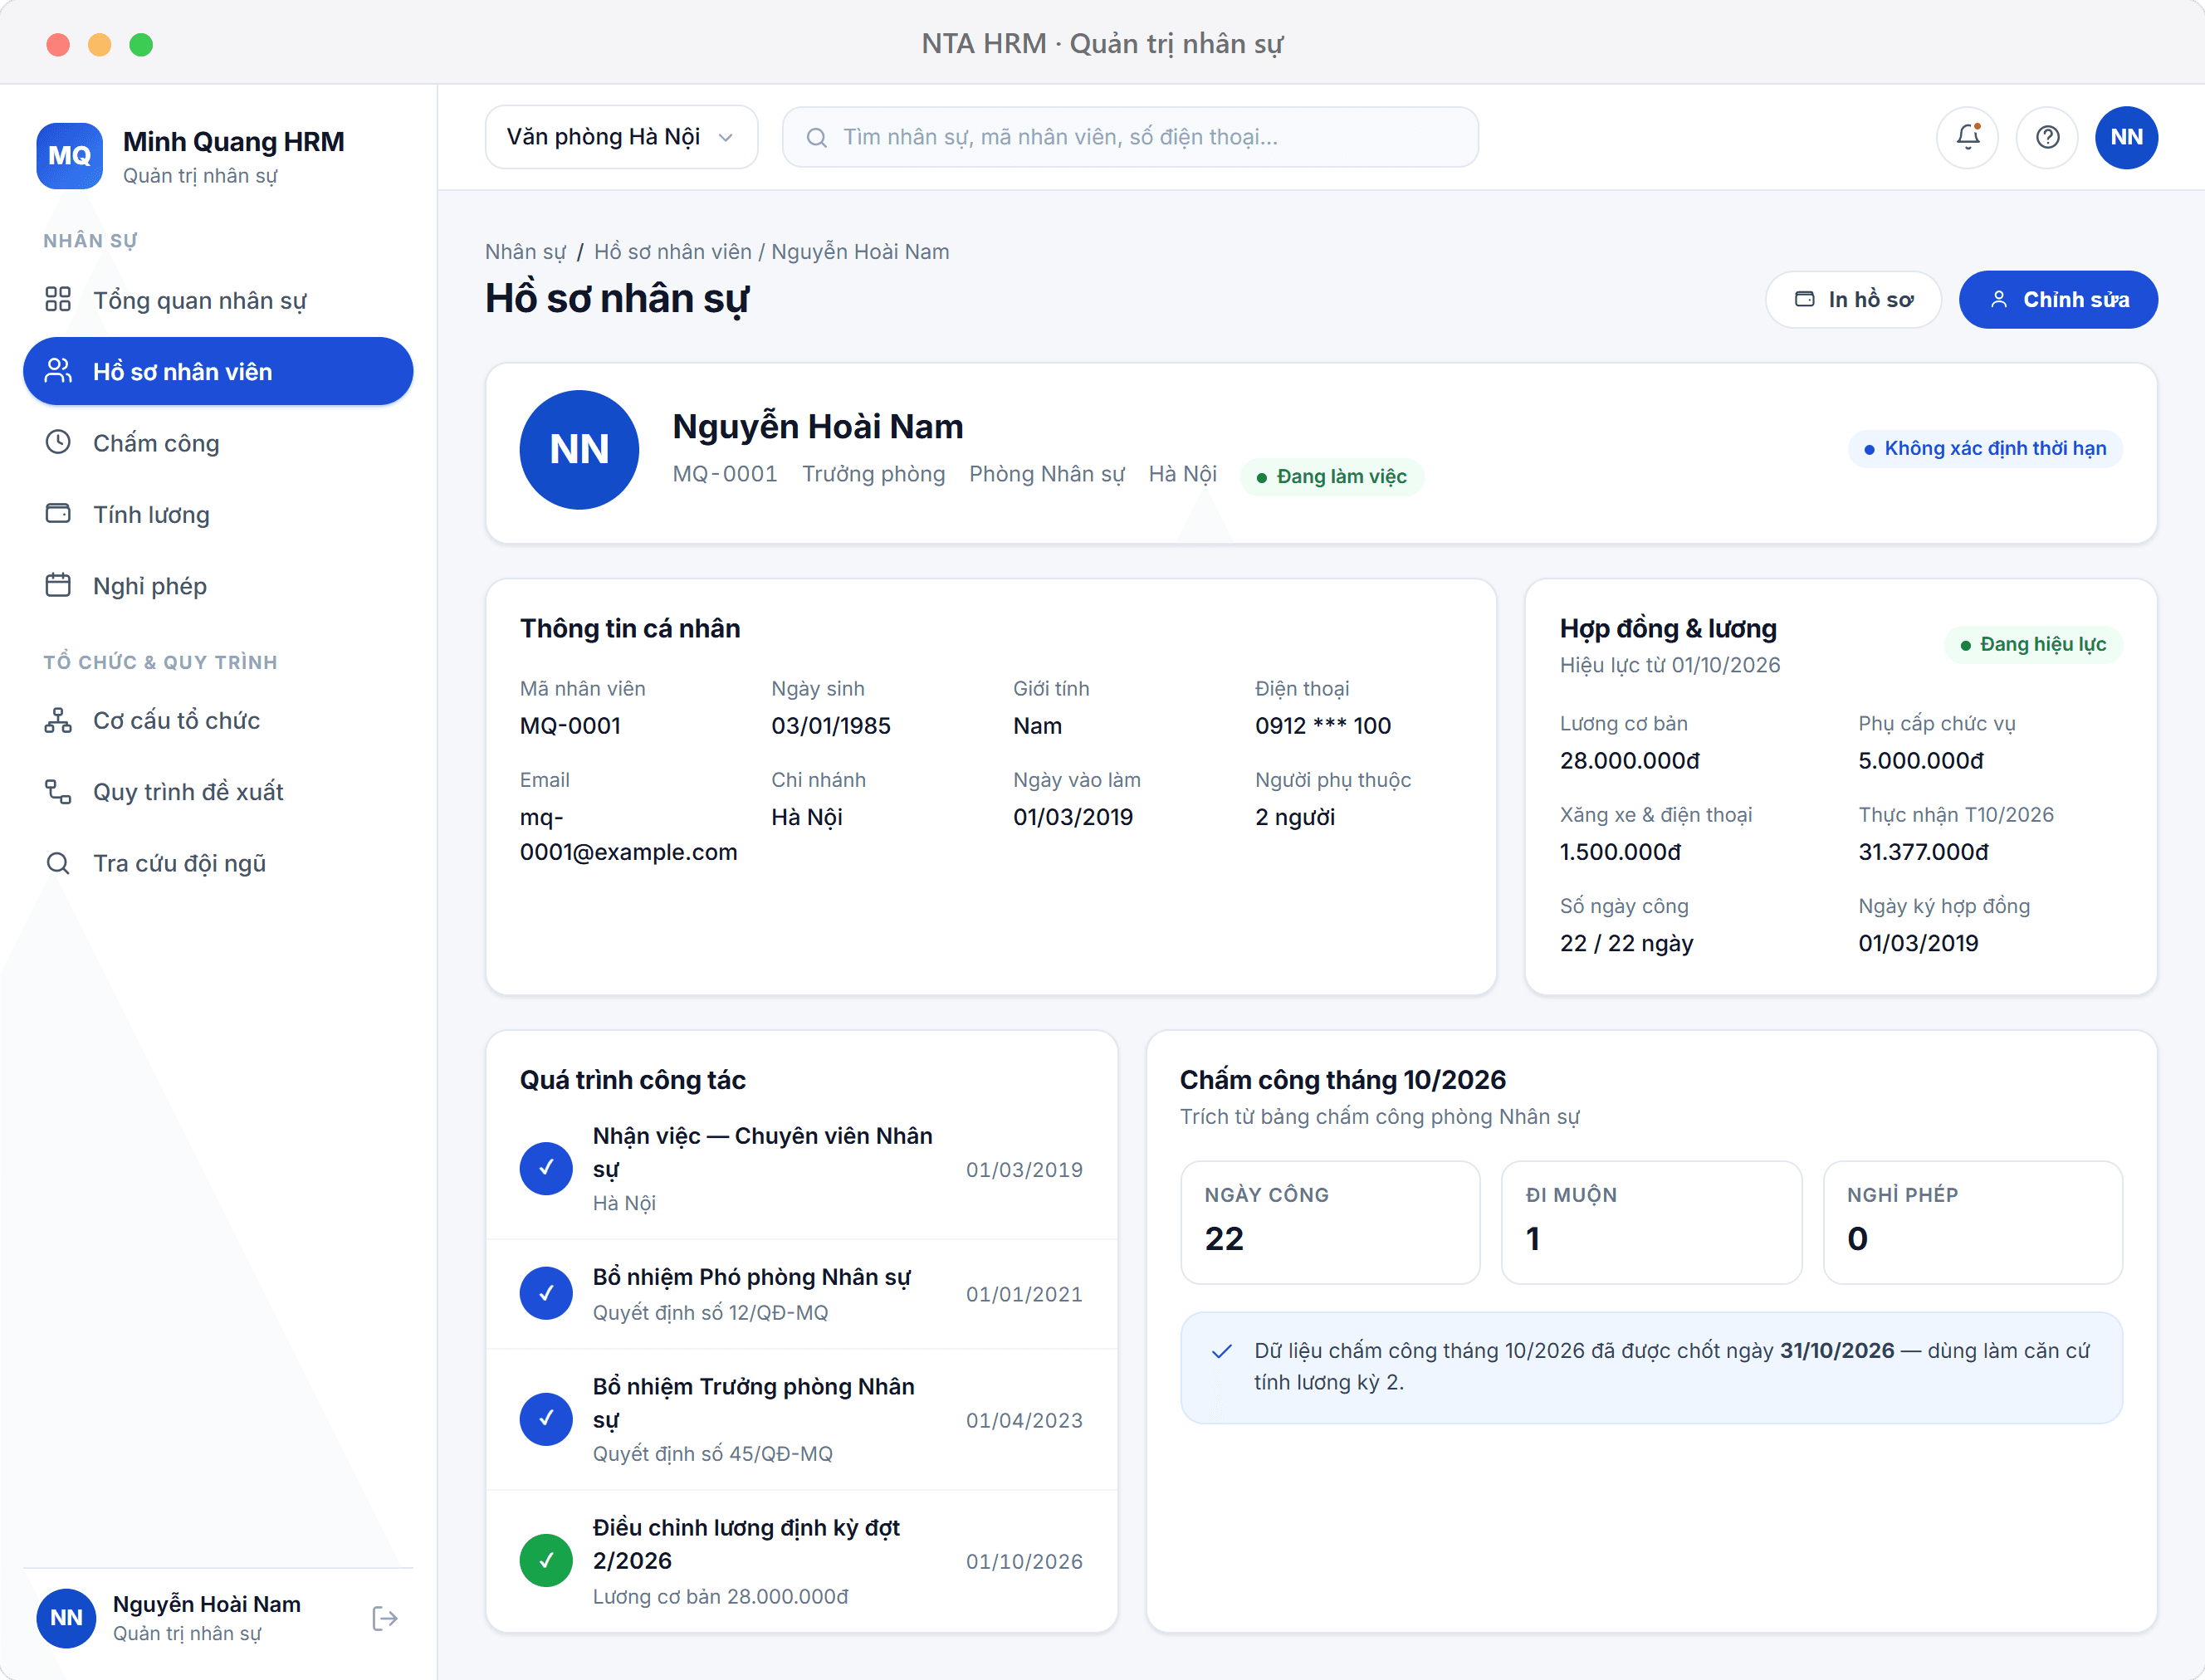The width and height of the screenshot is (2205, 1680).
Task: Click Nhân sự breadcrumb link
Action: point(525,252)
